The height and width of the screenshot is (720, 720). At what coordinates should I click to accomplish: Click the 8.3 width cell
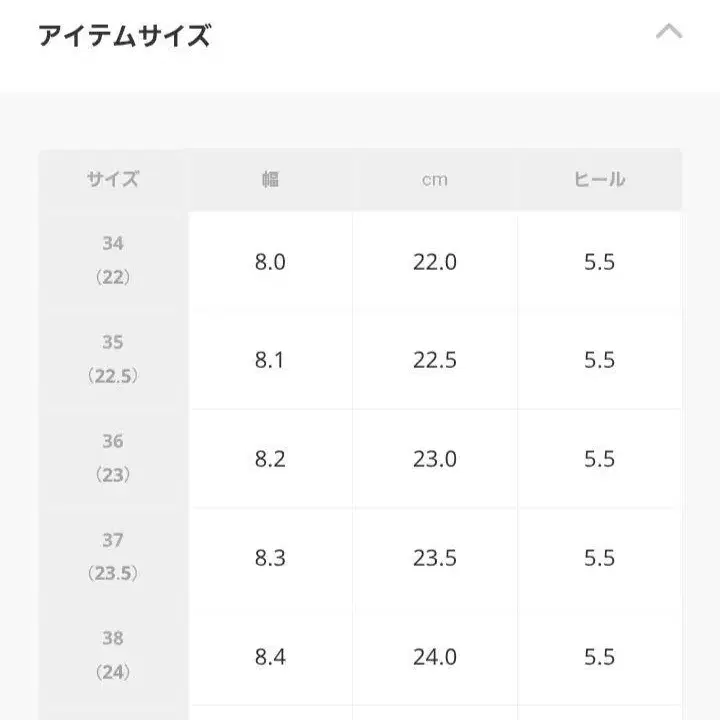coord(270,558)
